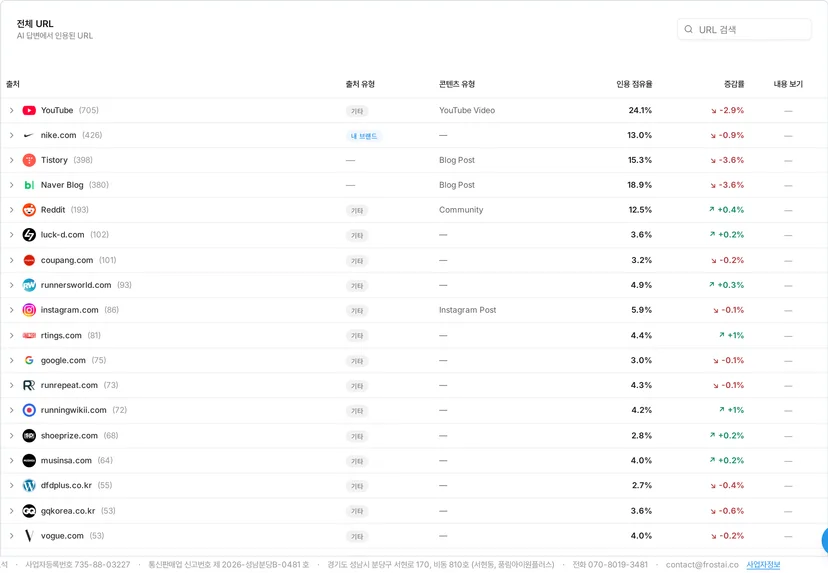Click the Instagram logo icon
828x573 pixels.
[29, 310]
